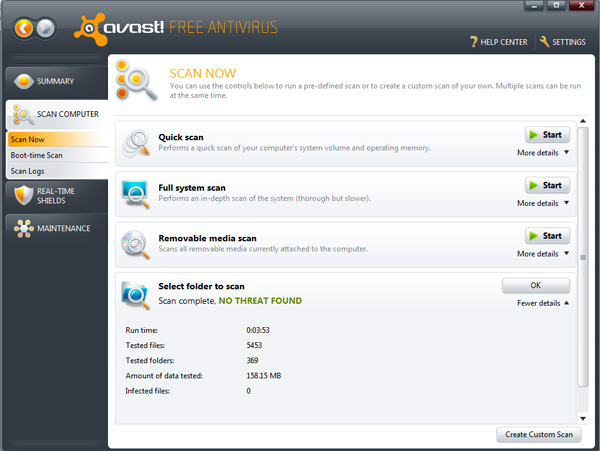Expand More details for Quick scan

[543, 153]
